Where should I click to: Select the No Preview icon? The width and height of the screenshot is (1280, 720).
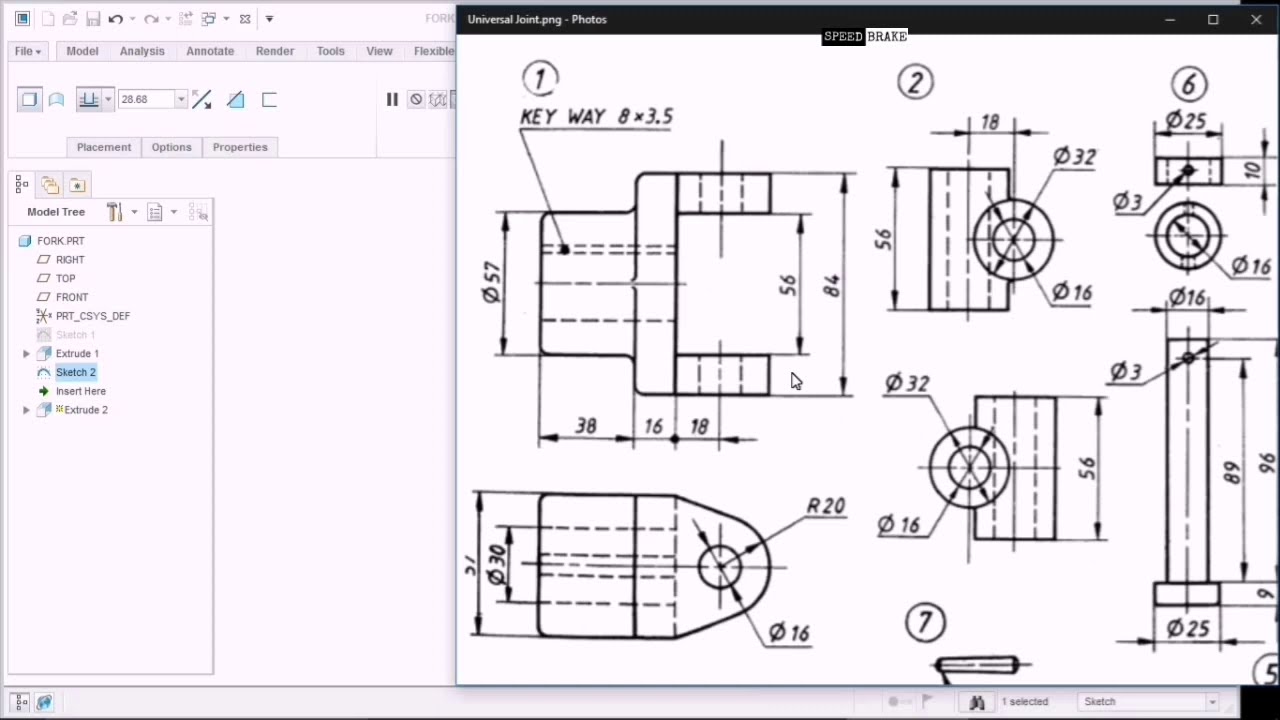[416, 99]
